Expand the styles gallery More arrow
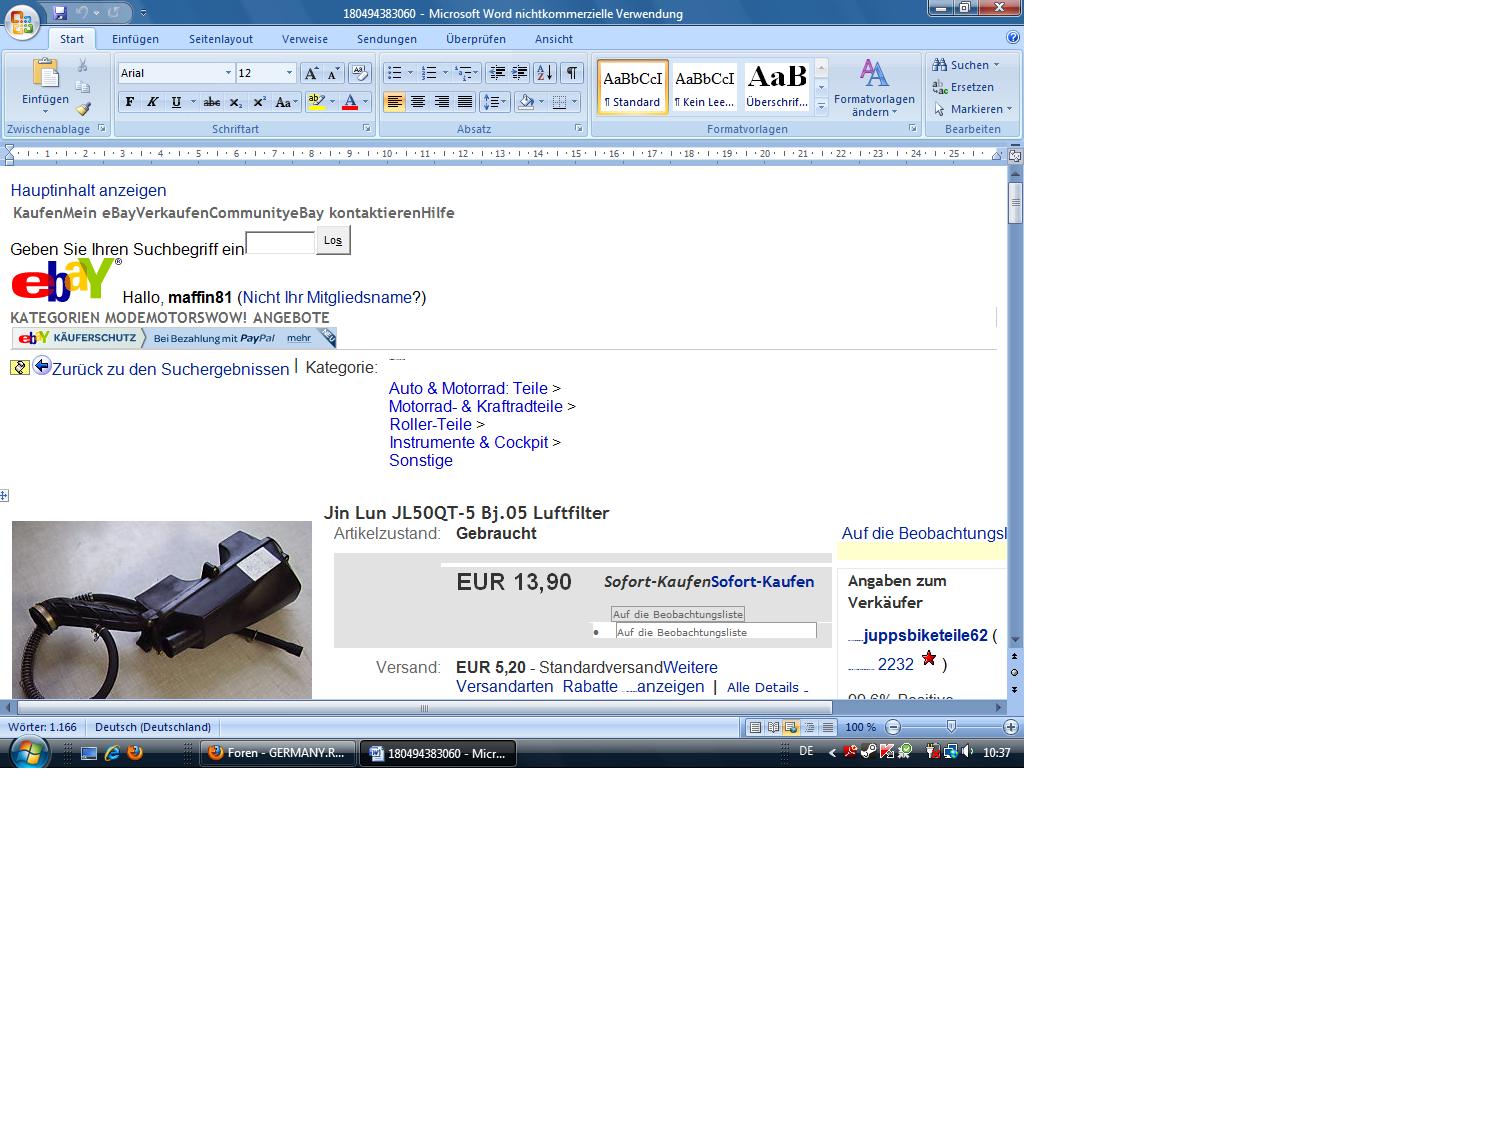 821,106
